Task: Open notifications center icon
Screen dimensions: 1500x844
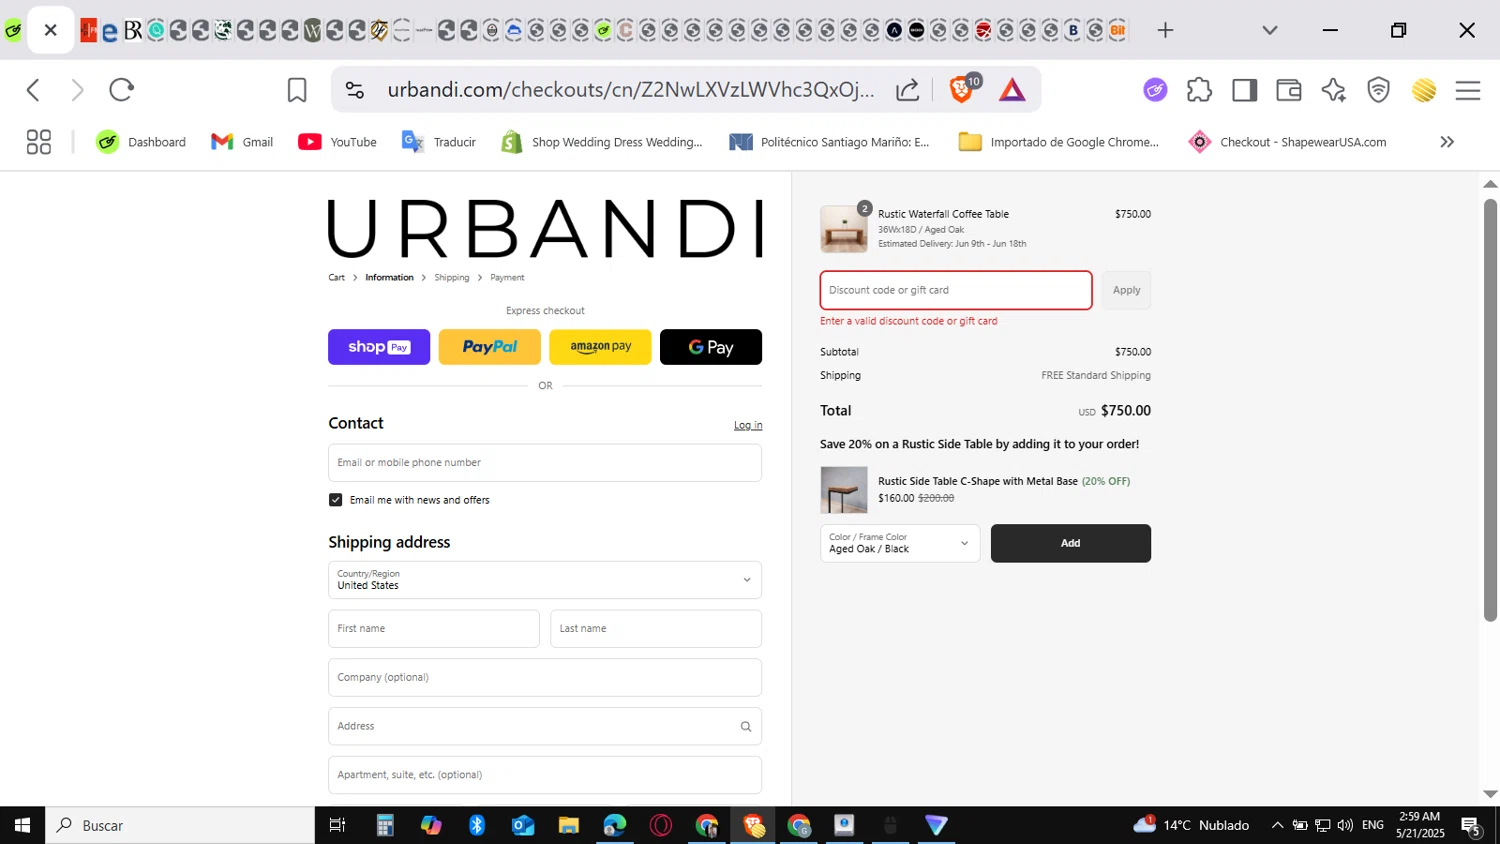Action: (x=1471, y=826)
